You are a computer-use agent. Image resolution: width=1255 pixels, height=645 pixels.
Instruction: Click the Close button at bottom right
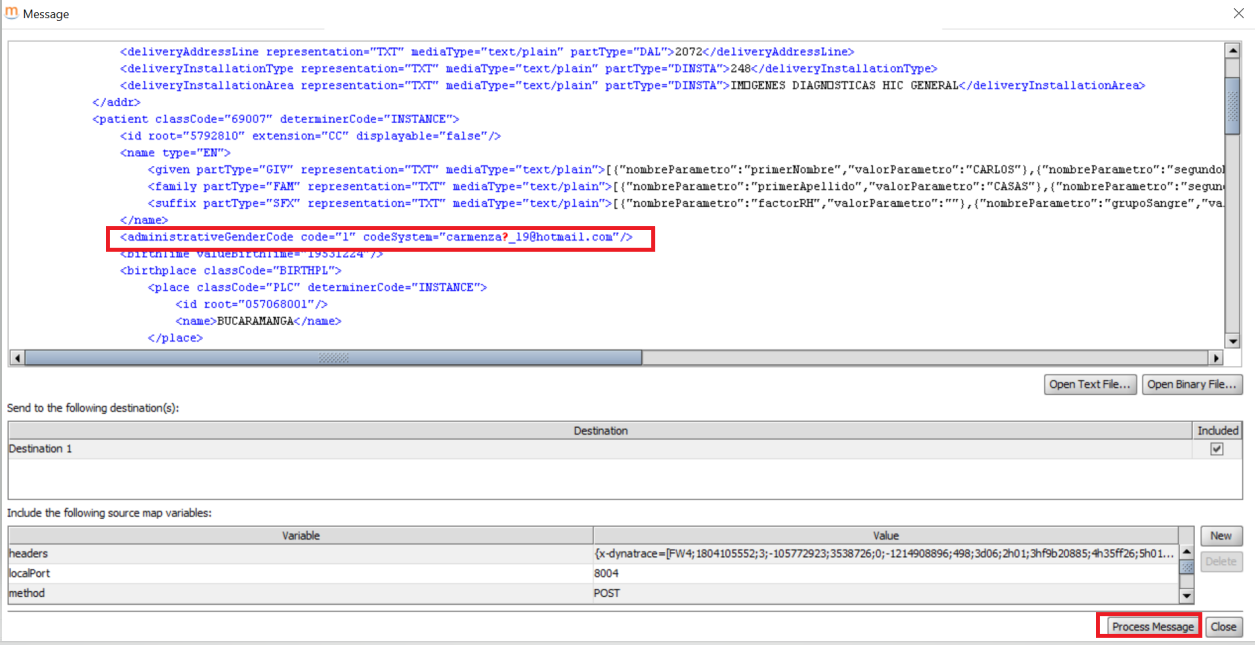[x=1223, y=627]
